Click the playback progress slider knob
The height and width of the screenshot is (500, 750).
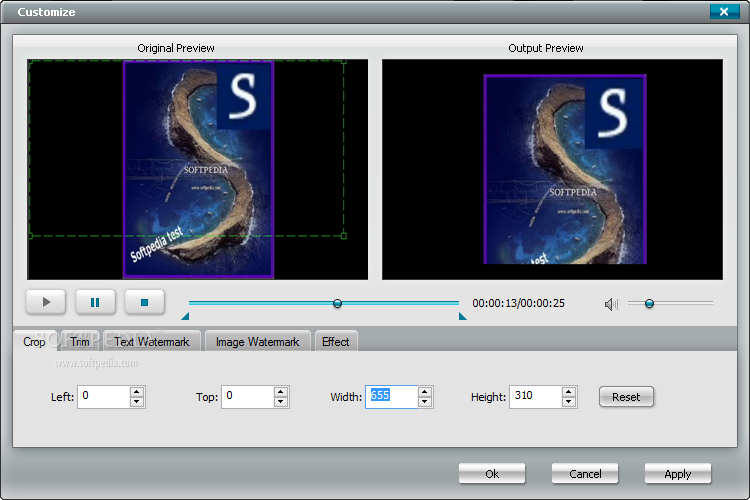337,303
